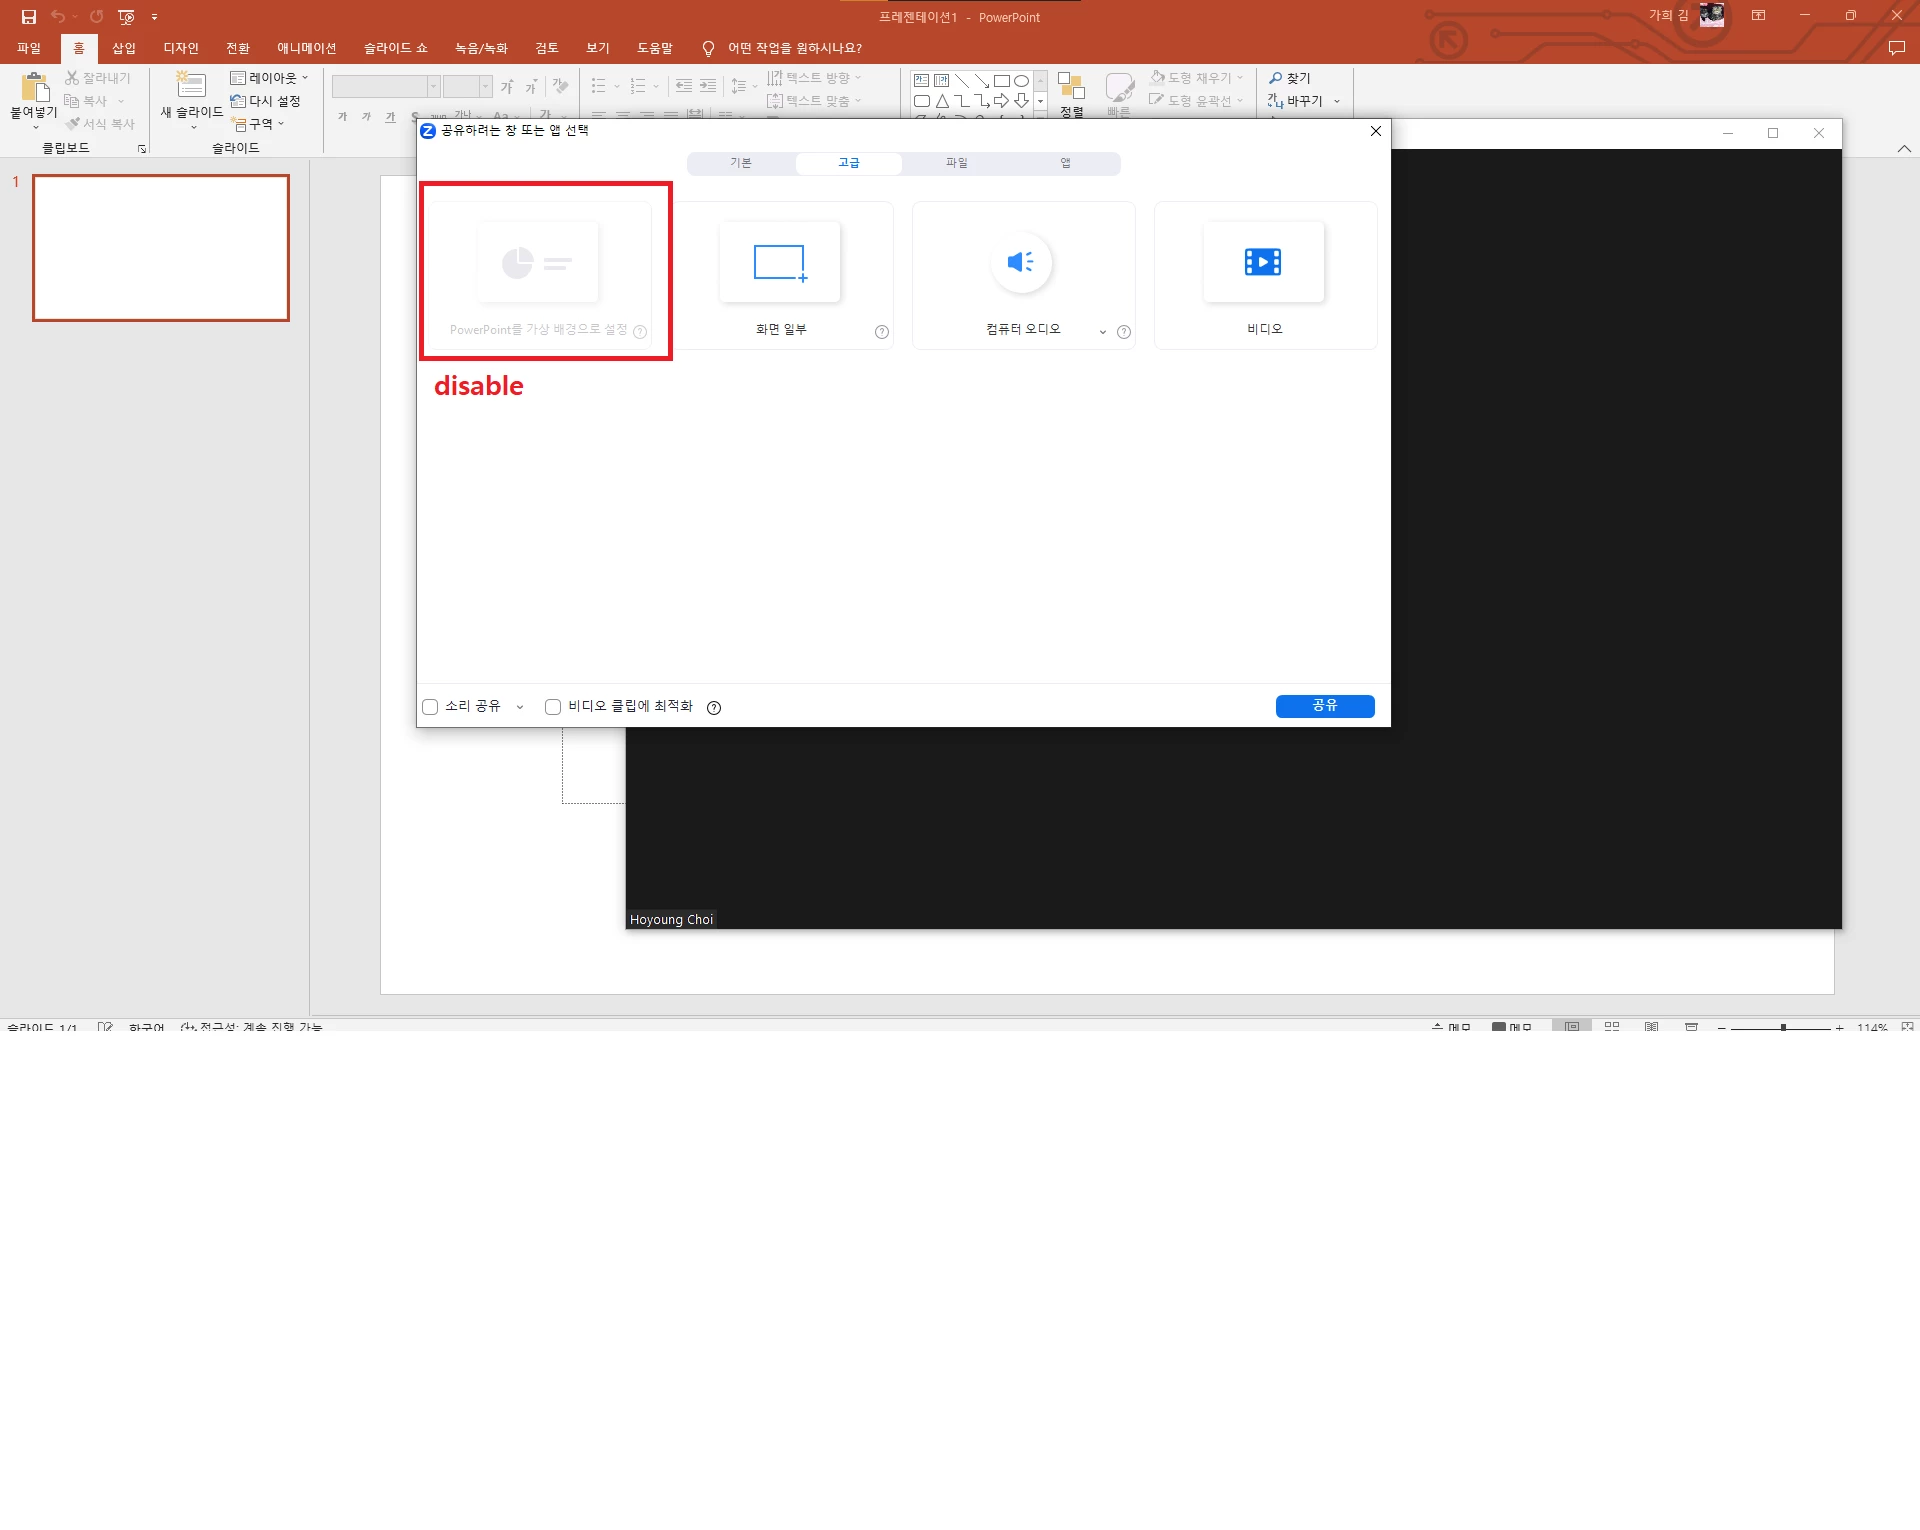Click the Paste (붙여넣기) clipboard icon

coord(34,88)
